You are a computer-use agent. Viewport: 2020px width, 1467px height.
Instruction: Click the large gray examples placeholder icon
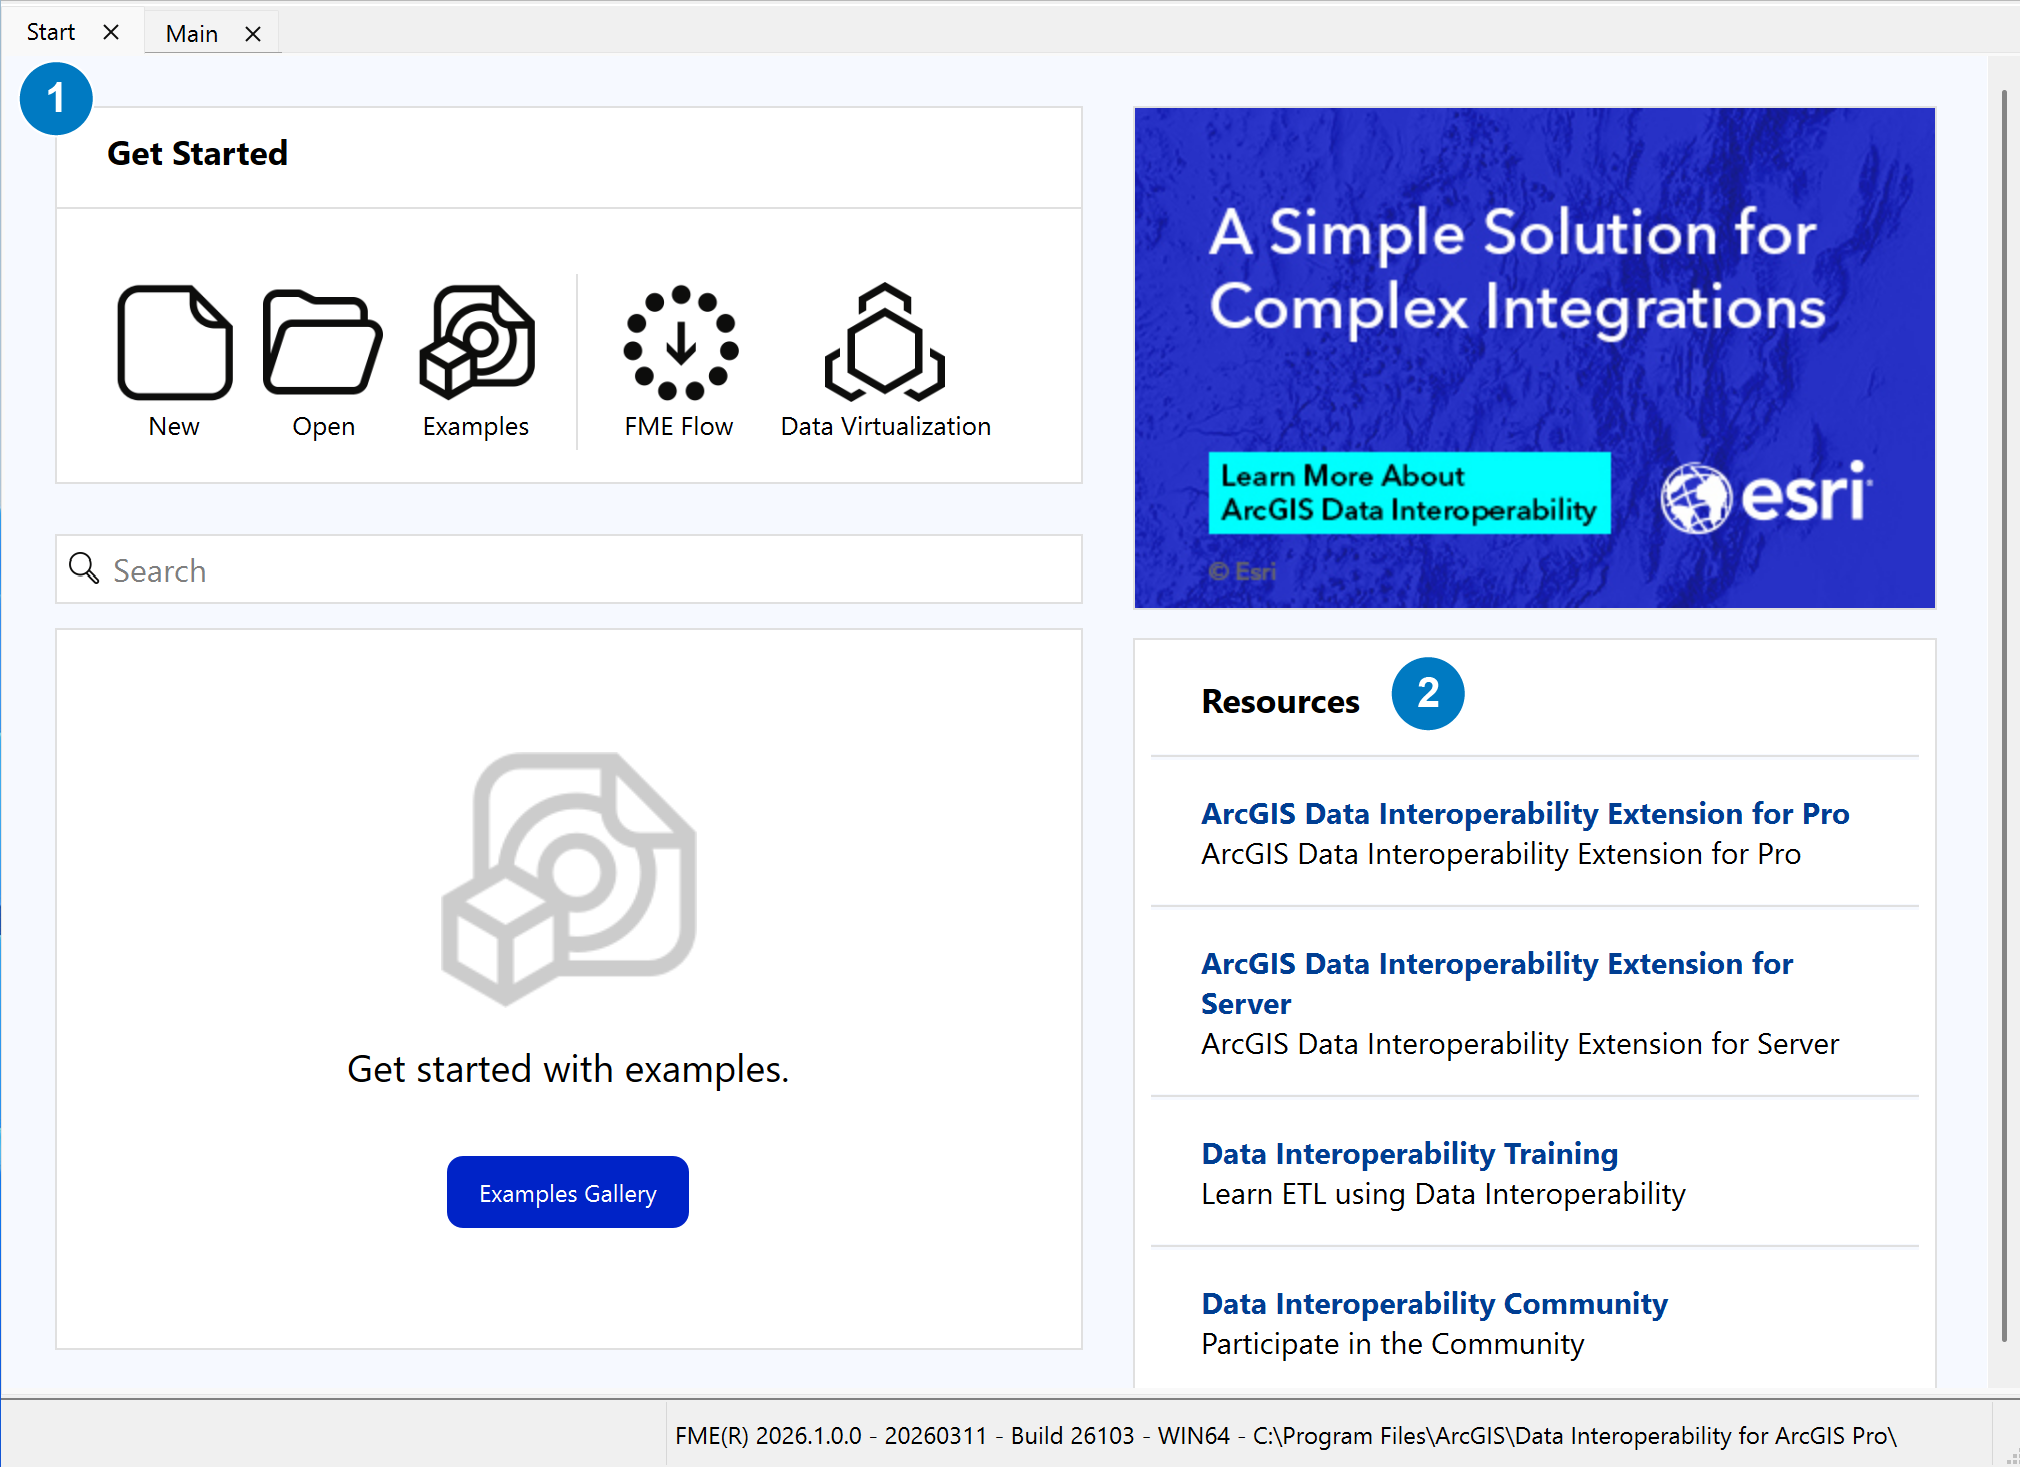tap(569, 879)
